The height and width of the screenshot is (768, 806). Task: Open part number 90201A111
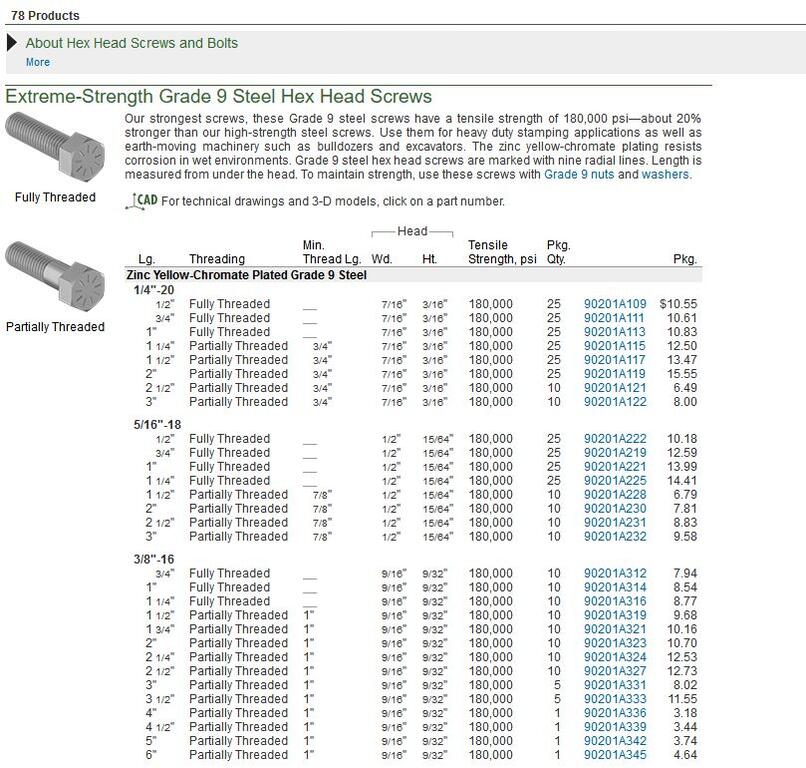point(615,318)
